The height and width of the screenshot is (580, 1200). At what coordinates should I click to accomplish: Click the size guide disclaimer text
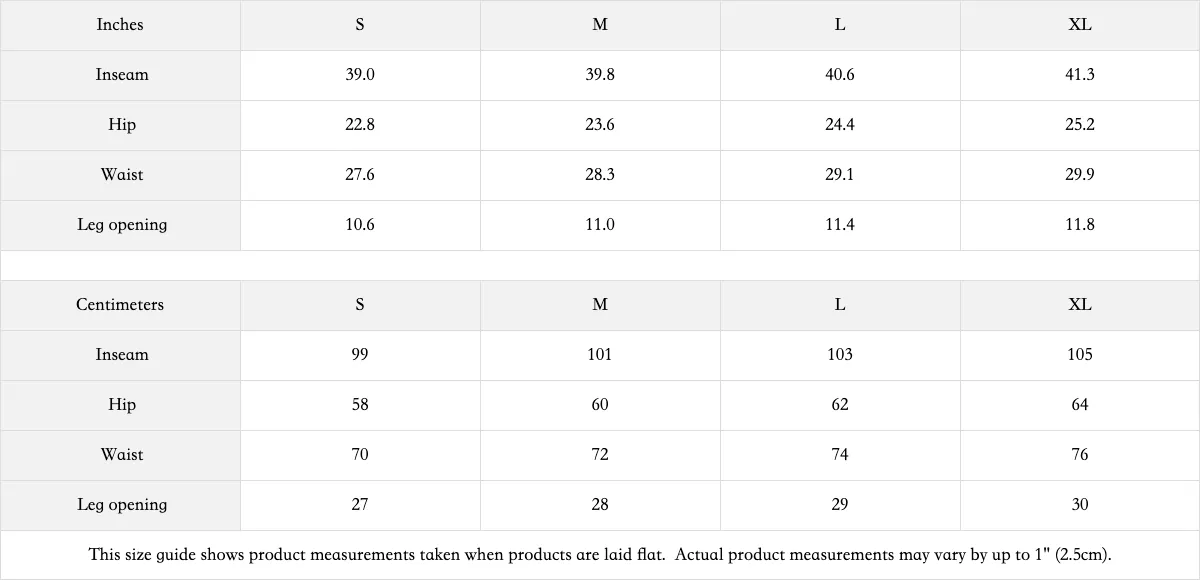pyautogui.click(x=600, y=554)
